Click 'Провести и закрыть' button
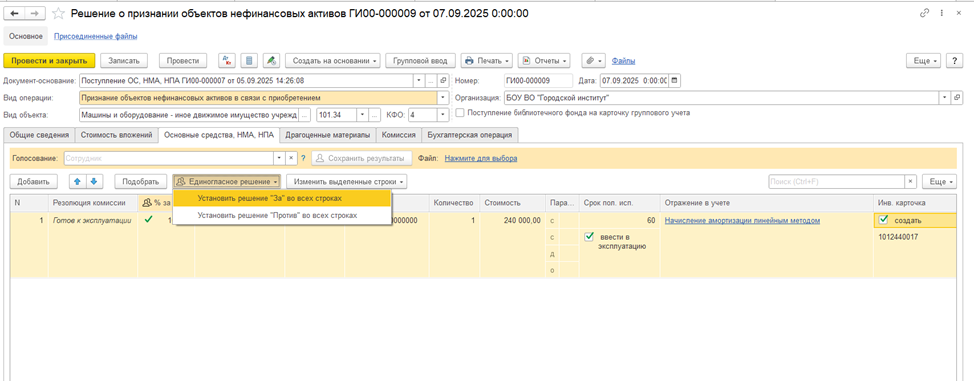Image resolution: width=974 pixels, height=381 pixels. click(50, 61)
